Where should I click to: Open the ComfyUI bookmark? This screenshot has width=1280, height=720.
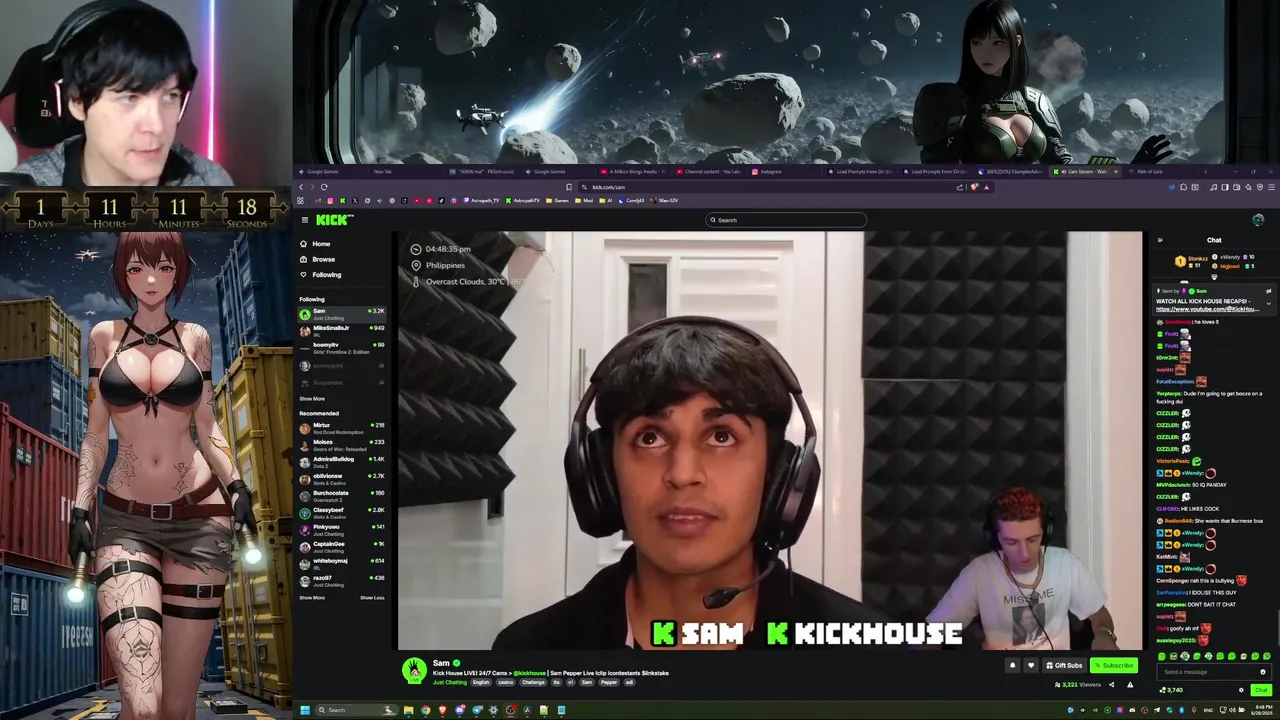pos(633,200)
